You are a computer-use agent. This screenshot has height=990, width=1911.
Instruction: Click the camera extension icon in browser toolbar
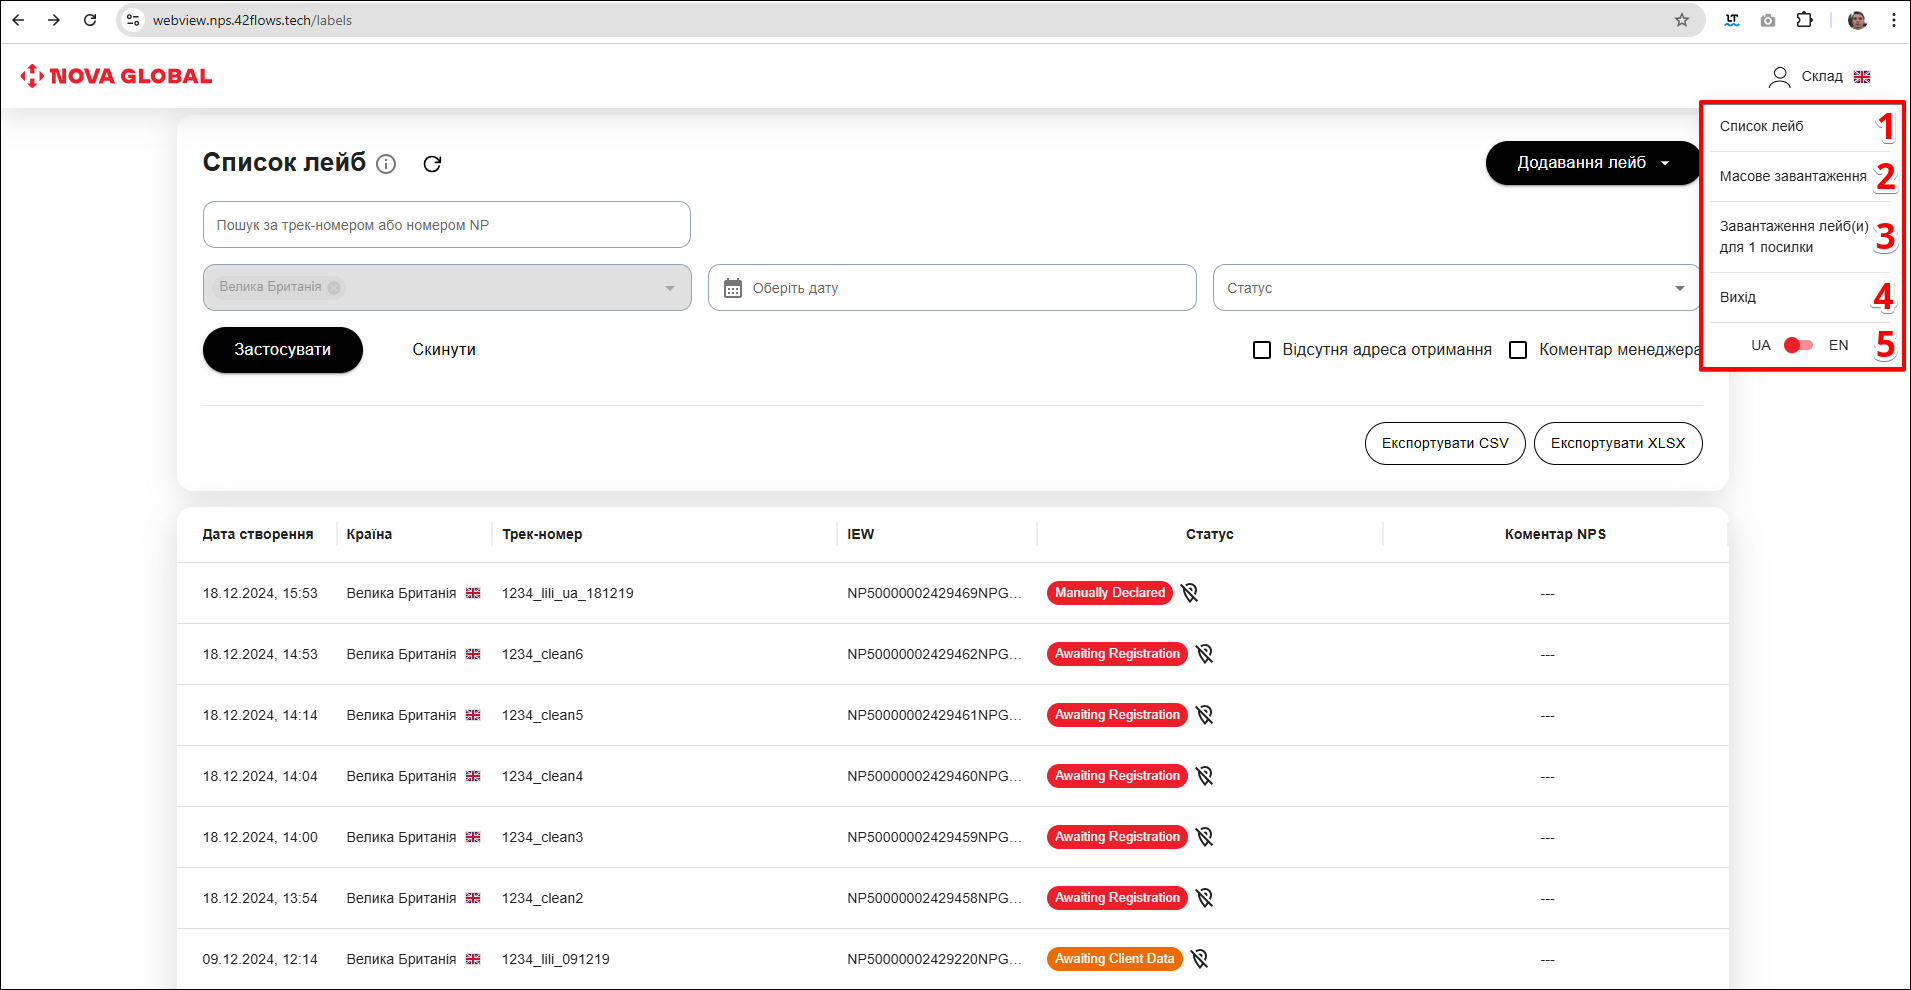[x=1768, y=20]
